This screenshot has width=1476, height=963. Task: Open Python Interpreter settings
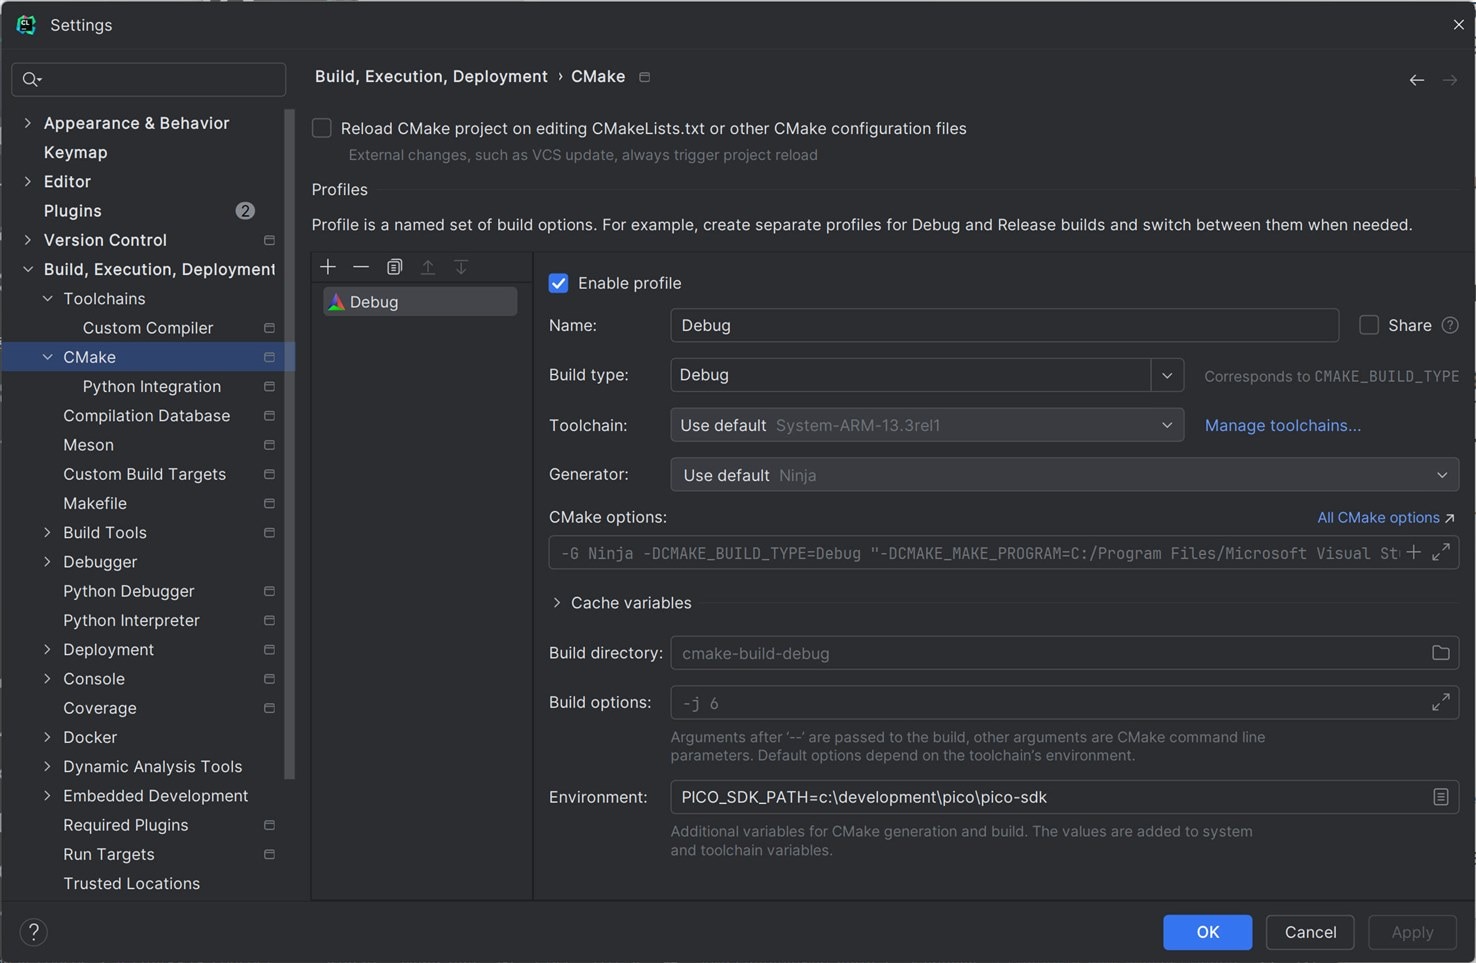(x=131, y=620)
